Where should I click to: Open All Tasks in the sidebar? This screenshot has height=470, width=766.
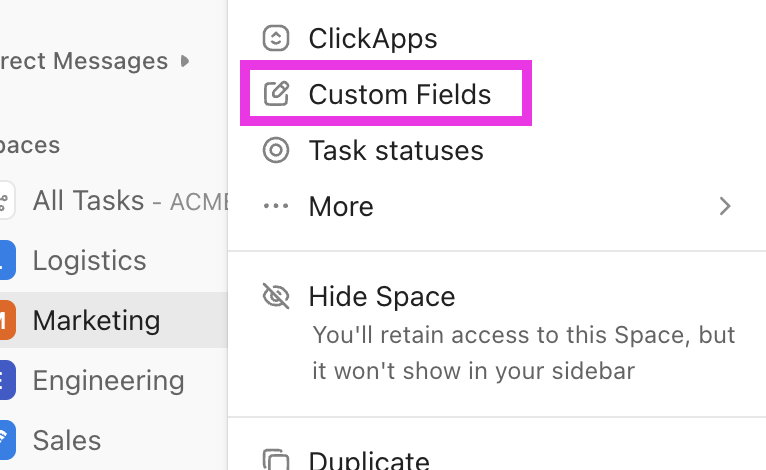coord(88,201)
